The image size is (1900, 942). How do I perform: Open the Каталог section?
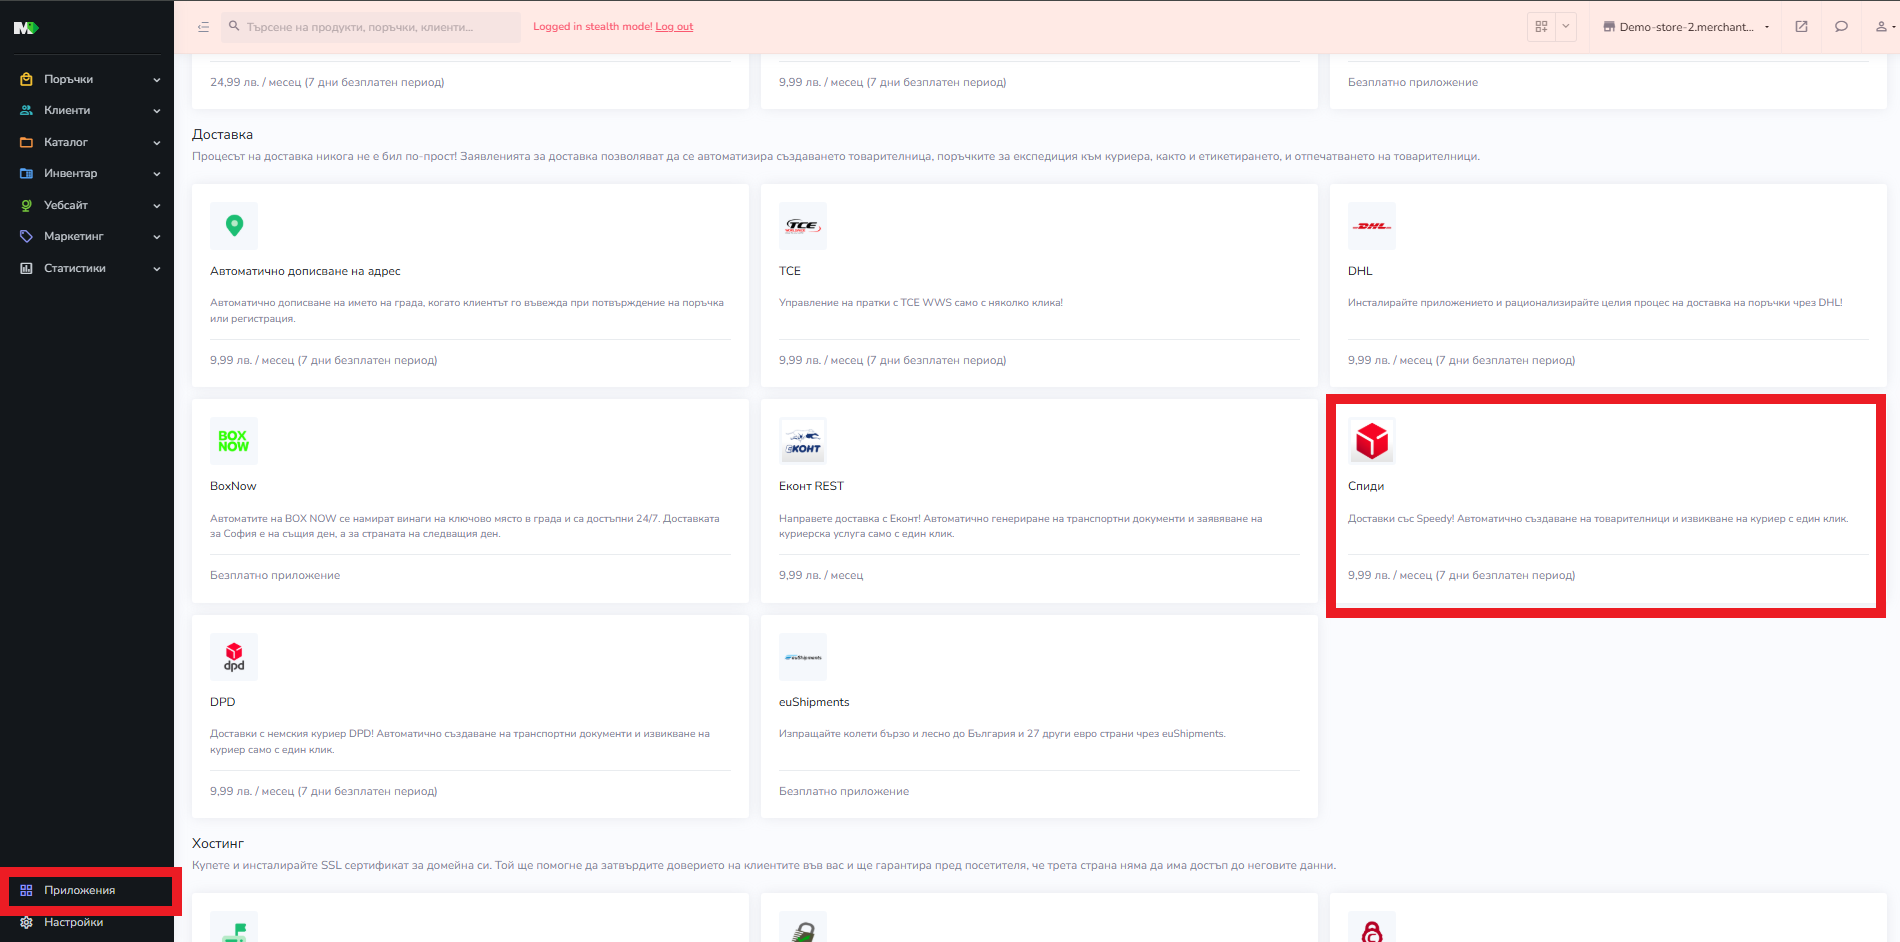[66, 142]
